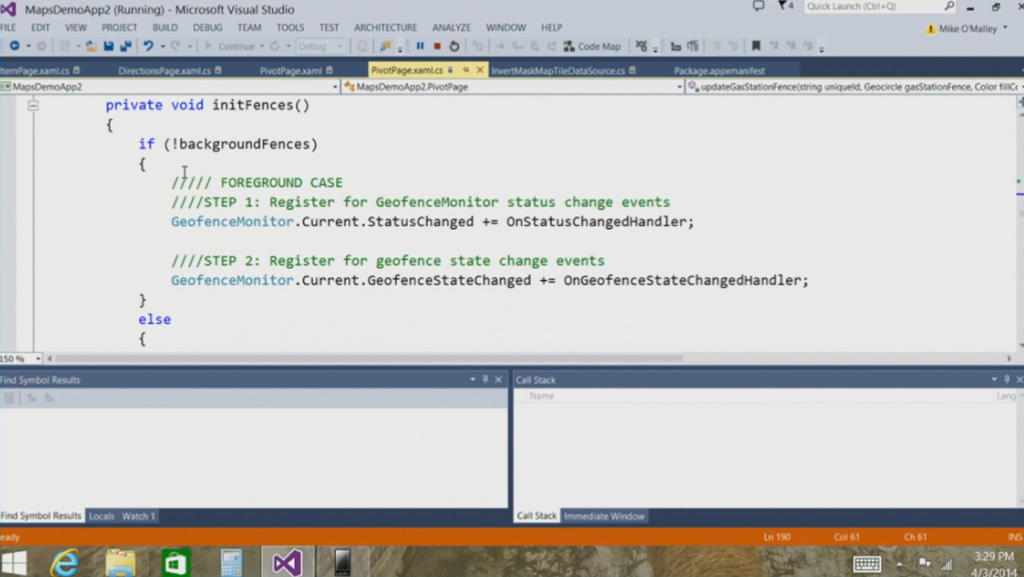Open the ARCHITECTURE menu
This screenshot has width=1024, height=577.
[x=385, y=27]
